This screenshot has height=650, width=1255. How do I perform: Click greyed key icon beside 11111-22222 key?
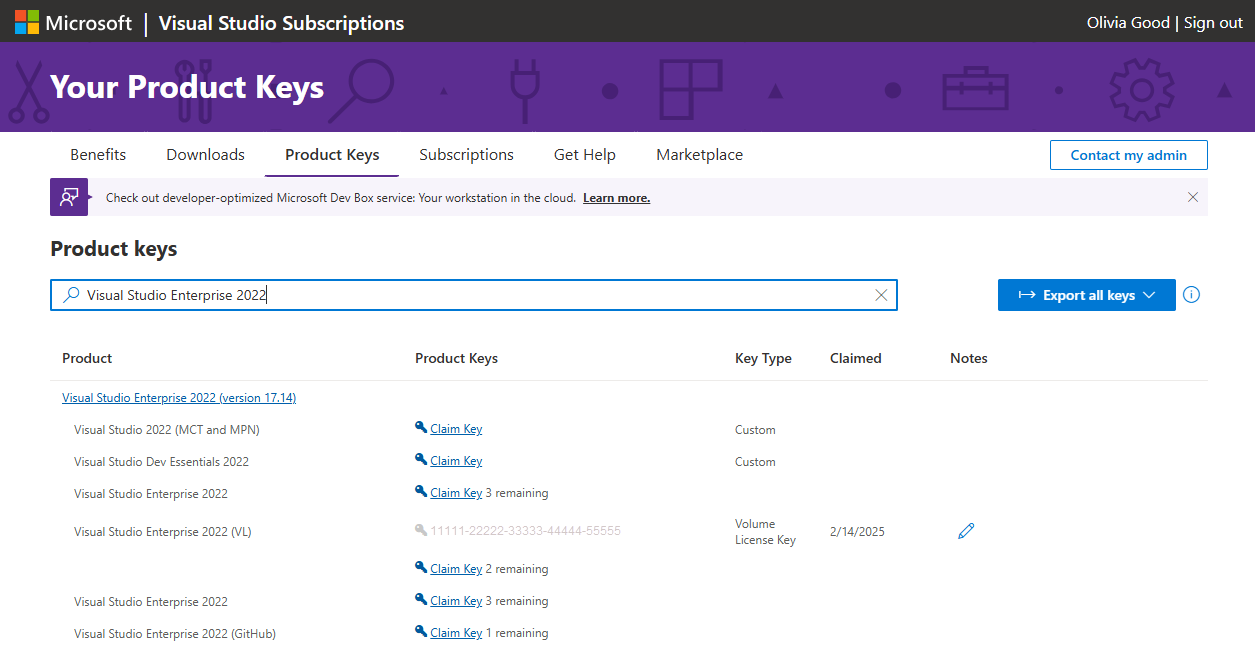click(421, 530)
